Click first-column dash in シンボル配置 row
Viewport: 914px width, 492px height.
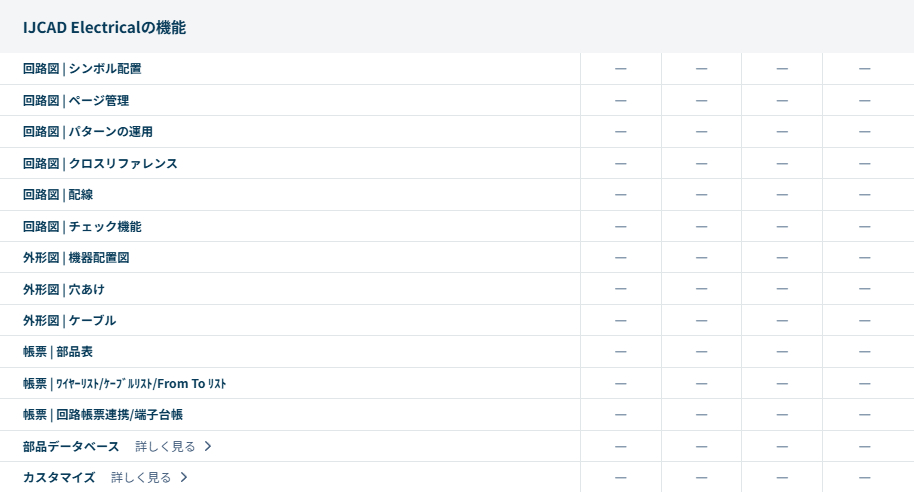click(x=620, y=69)
